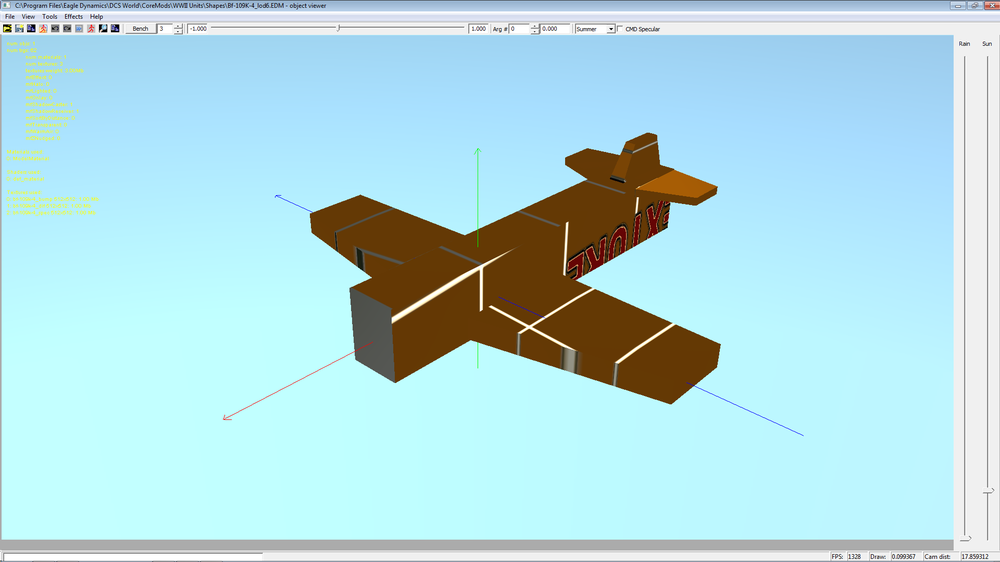Click the Draw value 0.099367 in status bar
This screenshot has width=1000, height=562.
(903, 557)
